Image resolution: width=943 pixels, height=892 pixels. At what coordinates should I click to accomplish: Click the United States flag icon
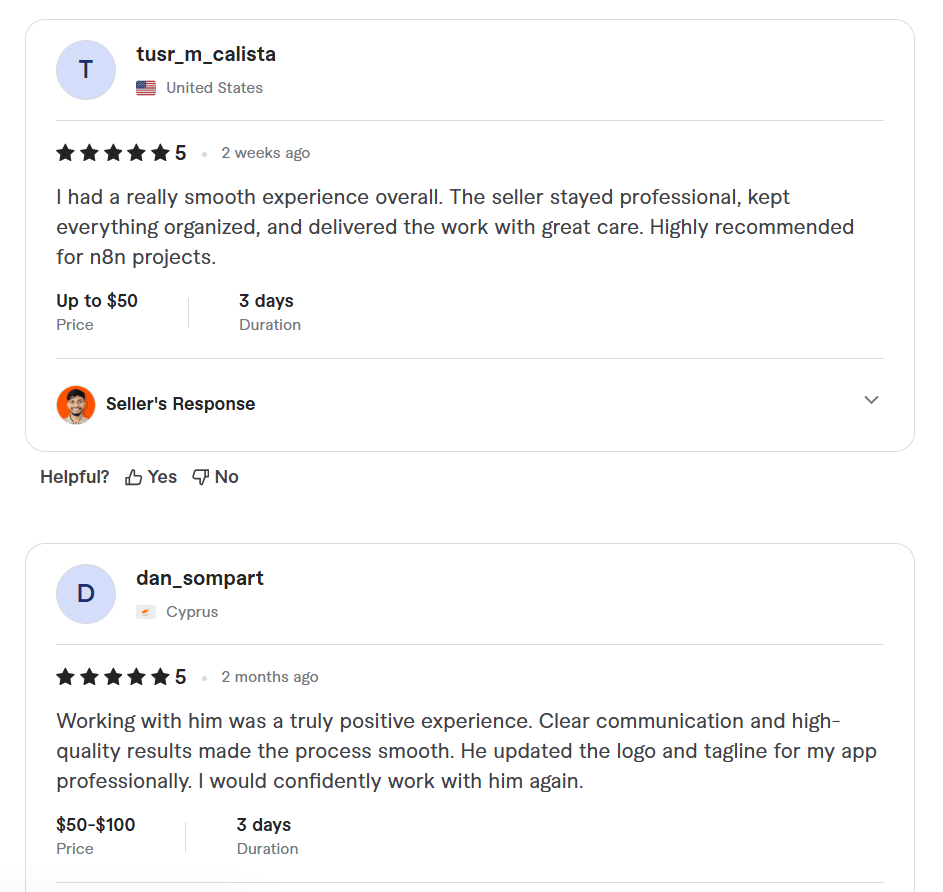tap(146, 88)
